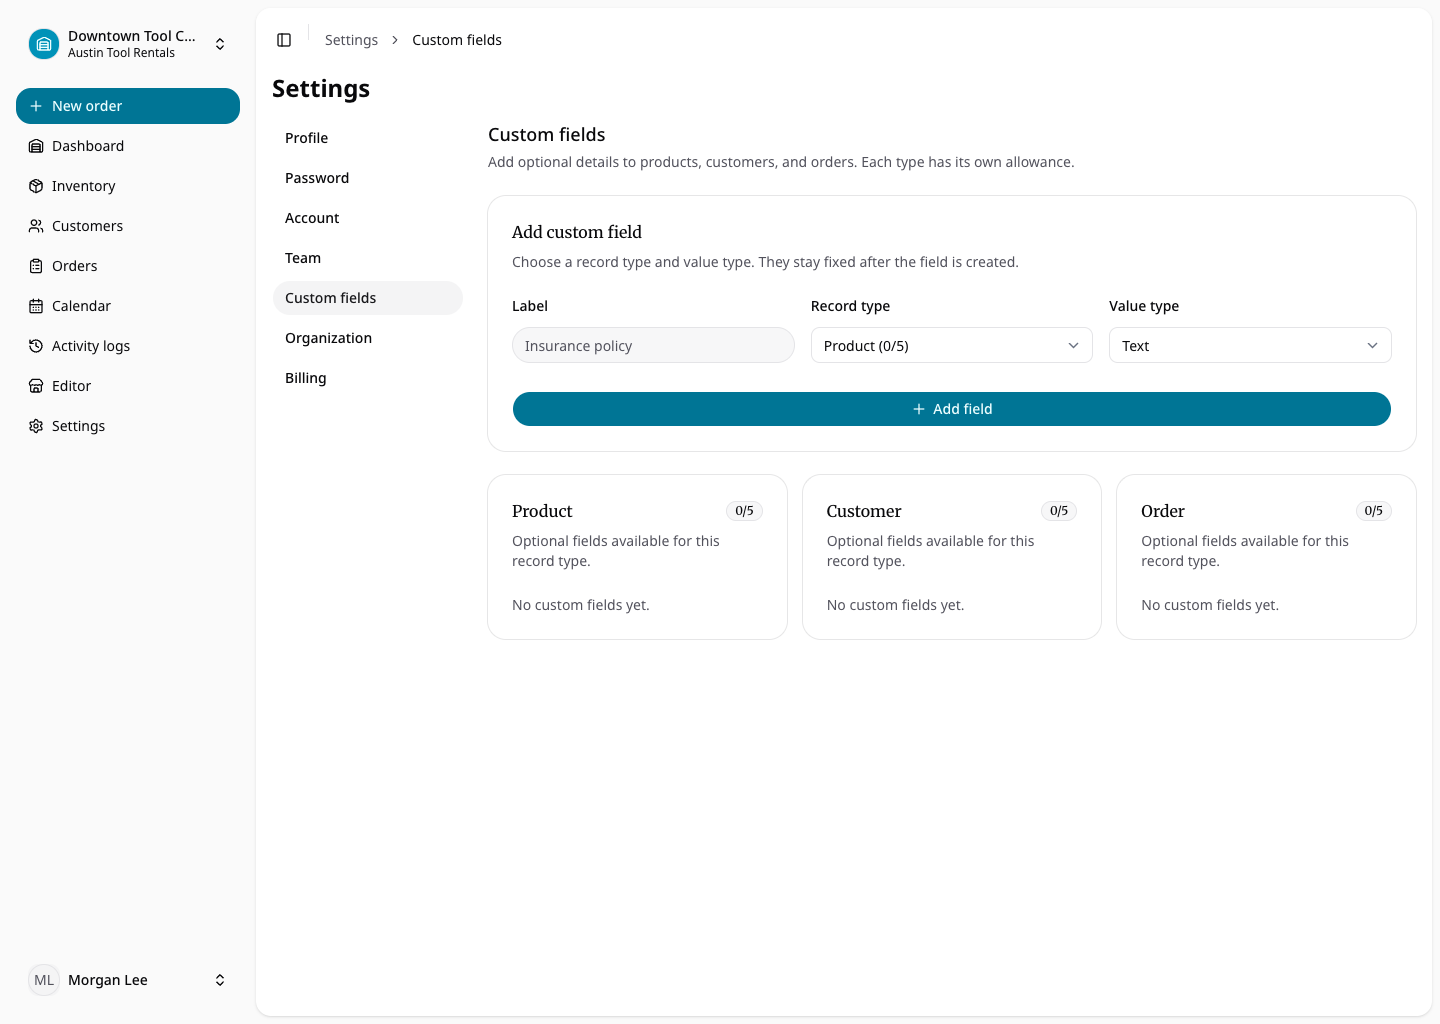Click the Order card heading
Viewport: 1440px width, 1024px height.
(1163, 511)
